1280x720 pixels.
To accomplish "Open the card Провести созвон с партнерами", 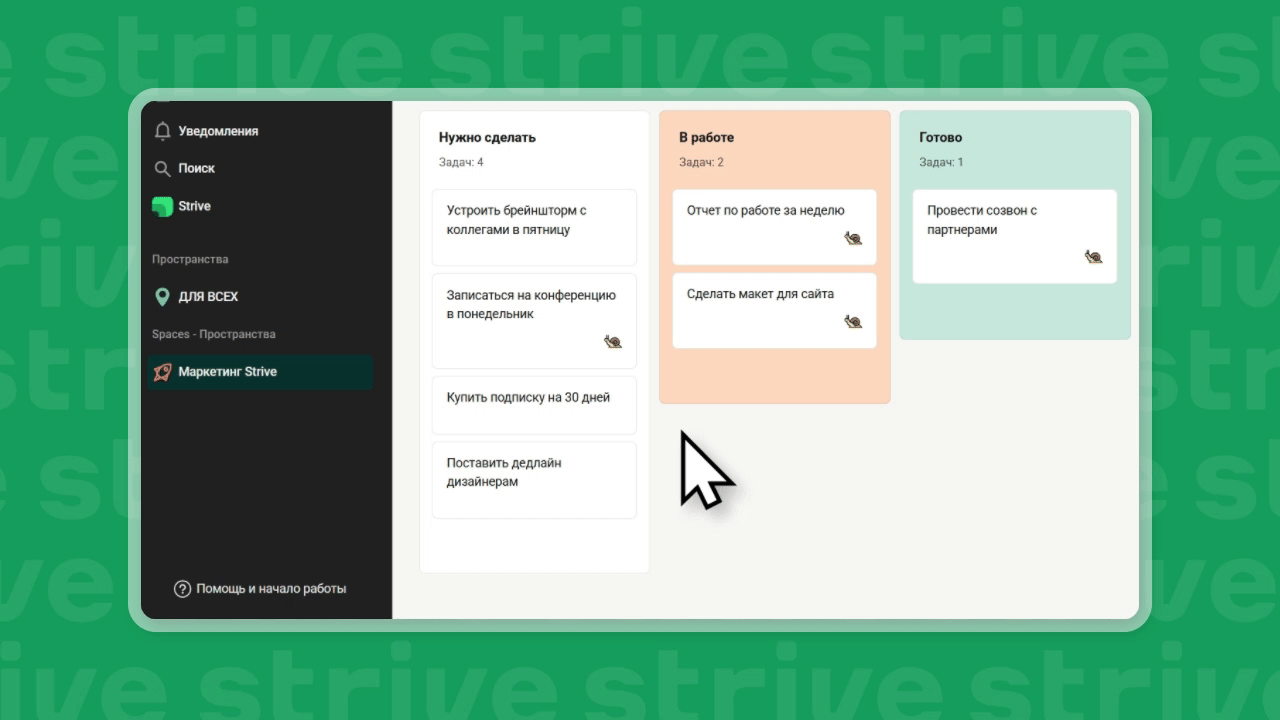I will click(x=1014, y=236).
